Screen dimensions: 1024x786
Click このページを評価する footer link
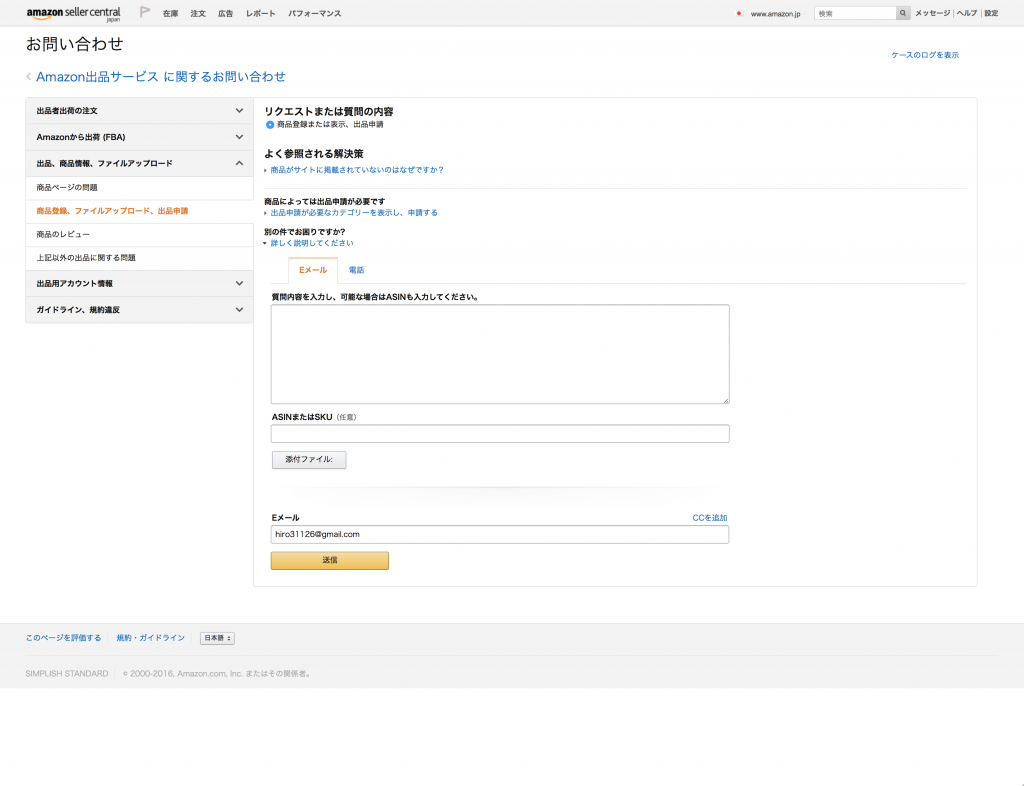pyautogui.click(x=63, y=638)
